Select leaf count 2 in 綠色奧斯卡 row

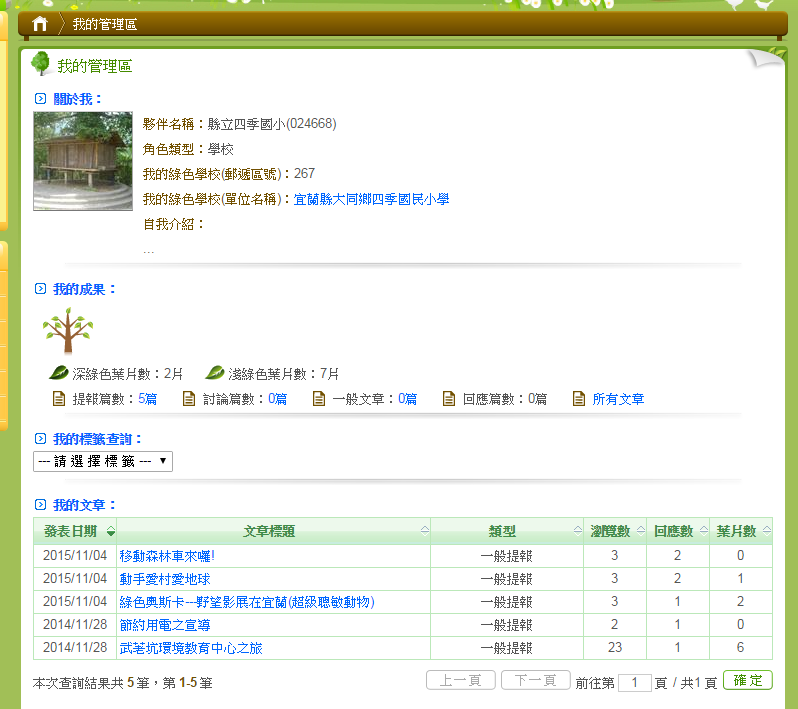tap(740, 602)
